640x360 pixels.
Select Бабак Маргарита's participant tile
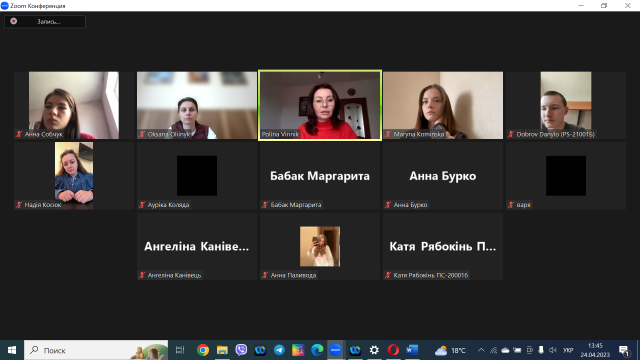320,176
